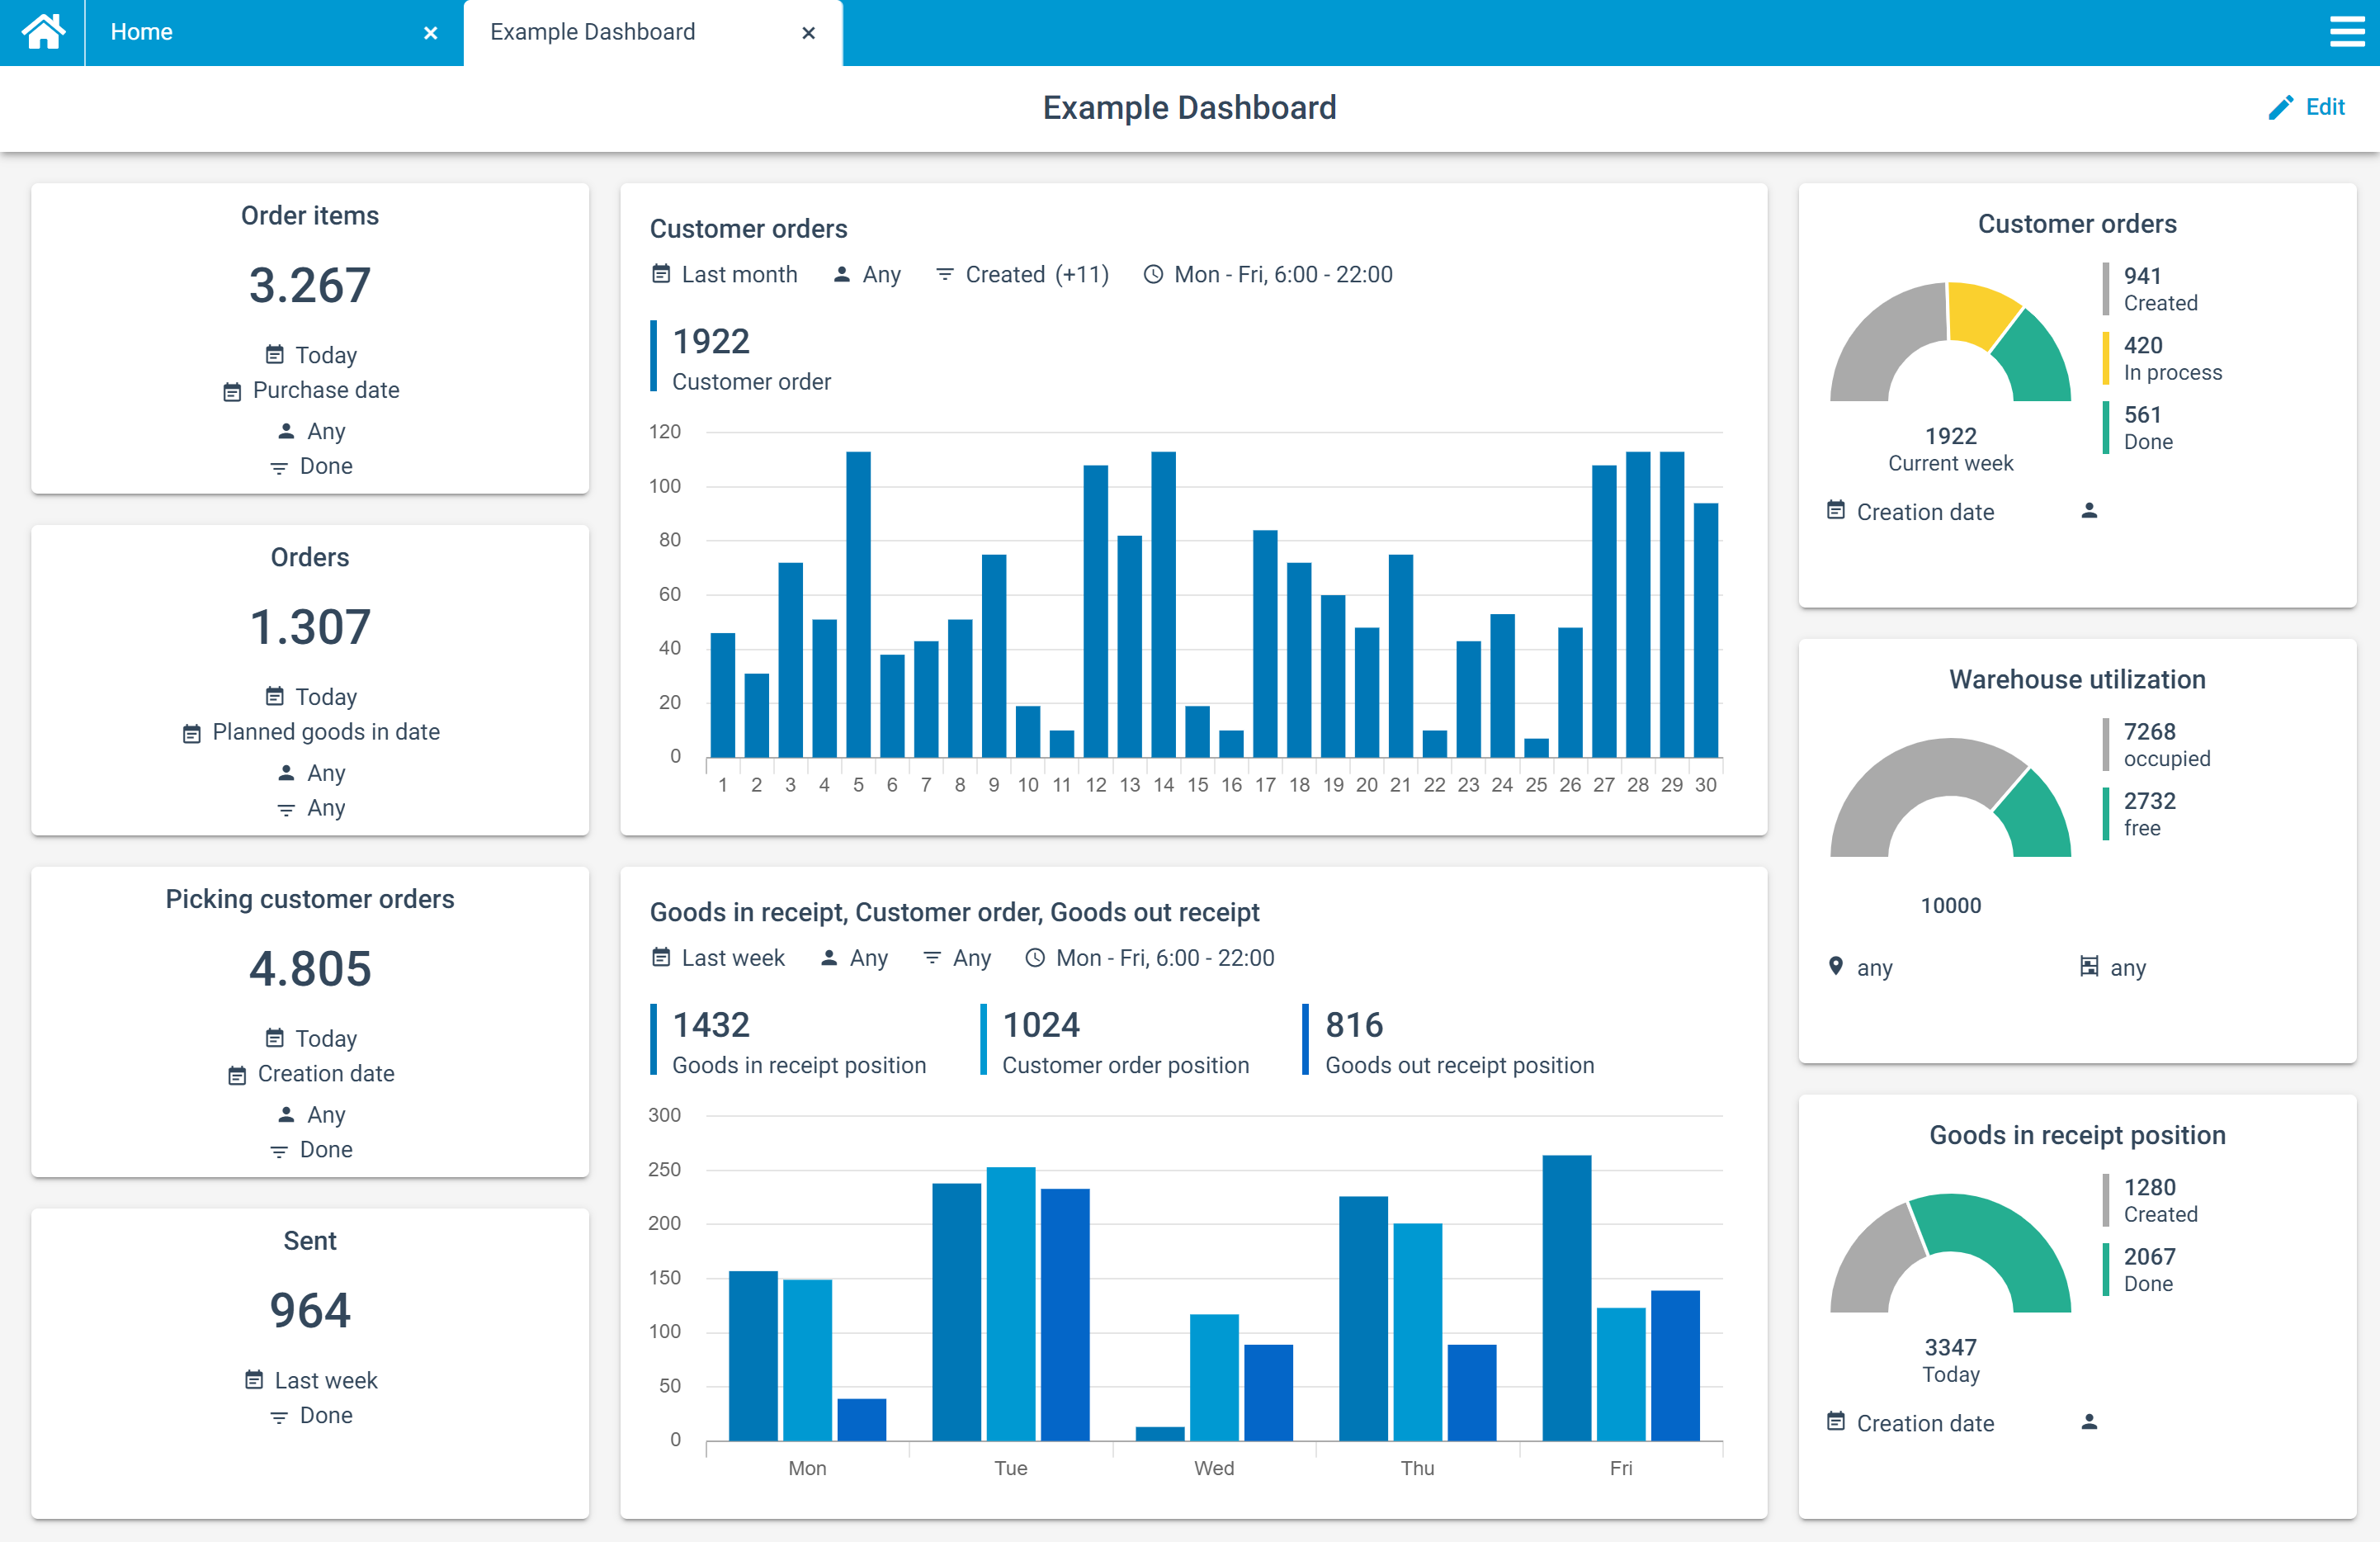The width and height of the screenshot is (2380, 1542).
Task: Click the tallest bar for day 5
Action: (858, 604)
